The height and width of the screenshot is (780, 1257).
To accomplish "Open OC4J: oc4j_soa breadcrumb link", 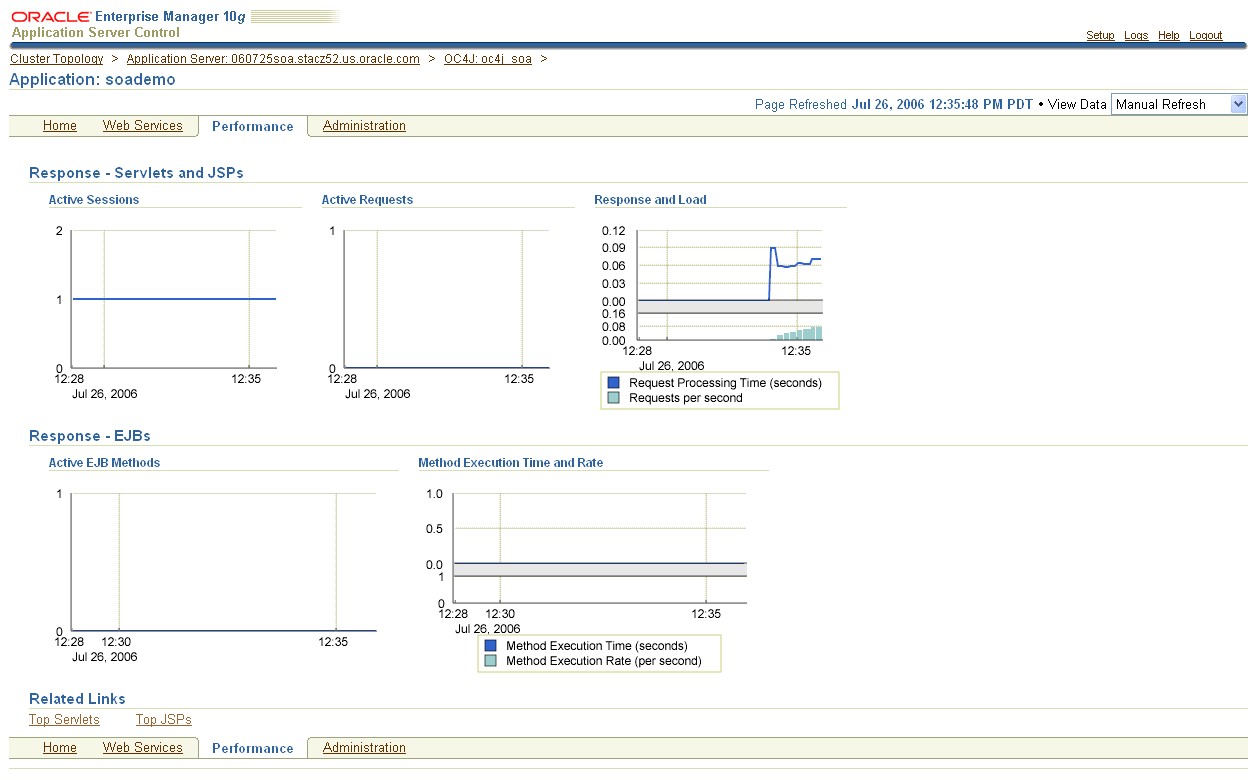I will click(488, 59).
